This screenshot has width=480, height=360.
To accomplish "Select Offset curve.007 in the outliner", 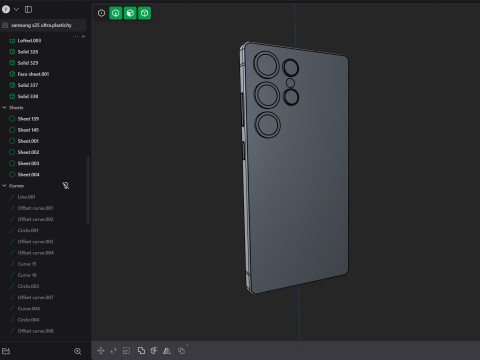I will [x=35, y=297].
